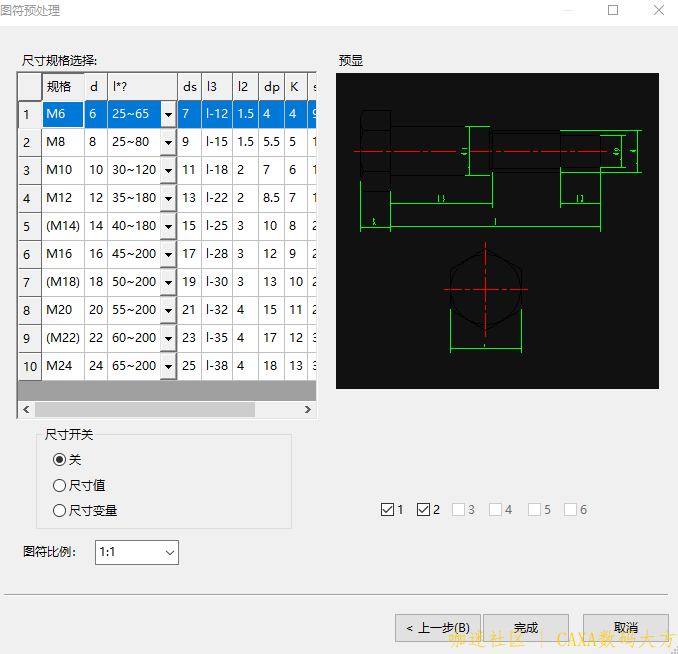The height and width of the screenshot is (654, 678).
Task: Open the 图符比例 1:1 dropdown
Action: click(137, 552)
